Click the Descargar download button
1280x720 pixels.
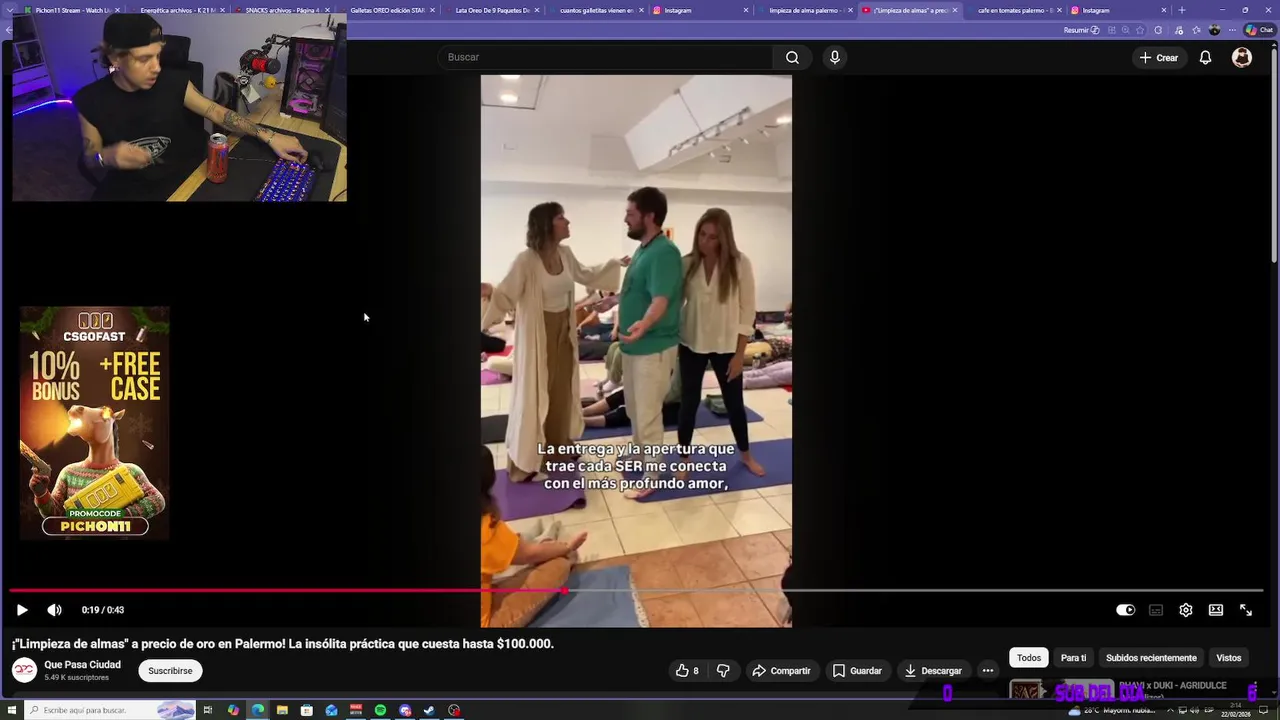(x=933, y=671)
